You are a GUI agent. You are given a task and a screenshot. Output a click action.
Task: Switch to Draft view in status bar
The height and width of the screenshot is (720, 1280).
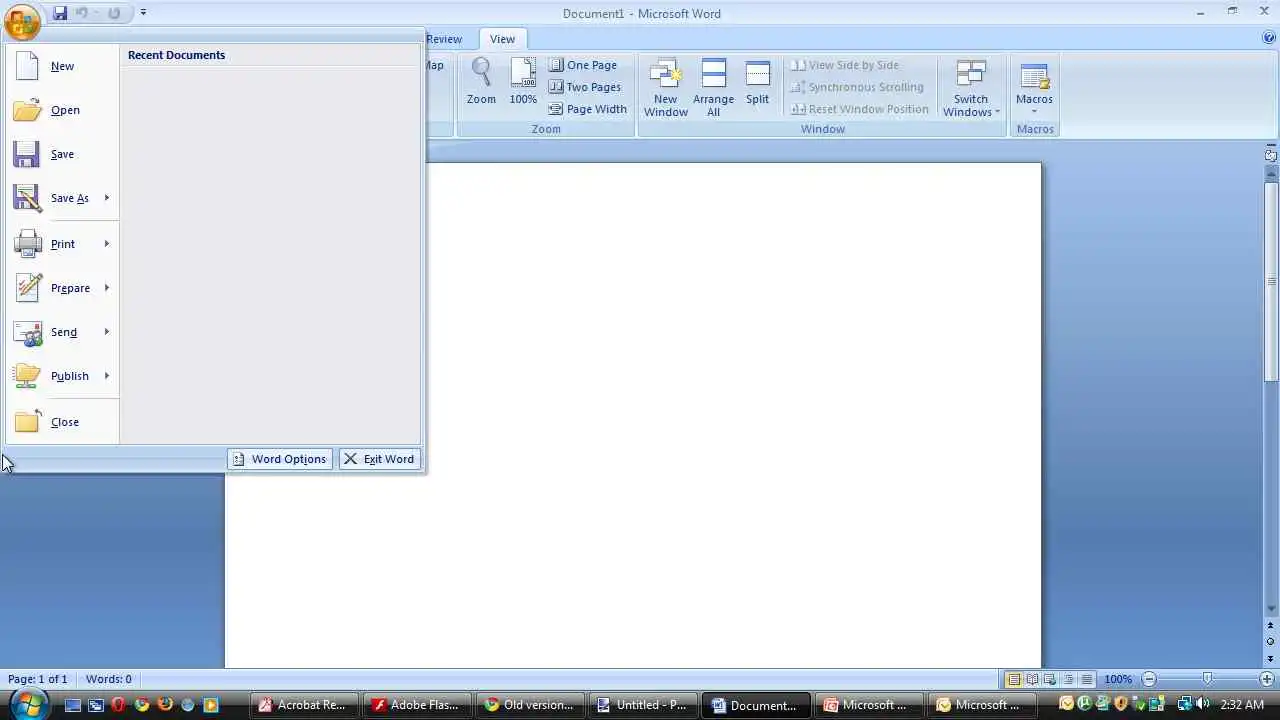[1086, 679]
